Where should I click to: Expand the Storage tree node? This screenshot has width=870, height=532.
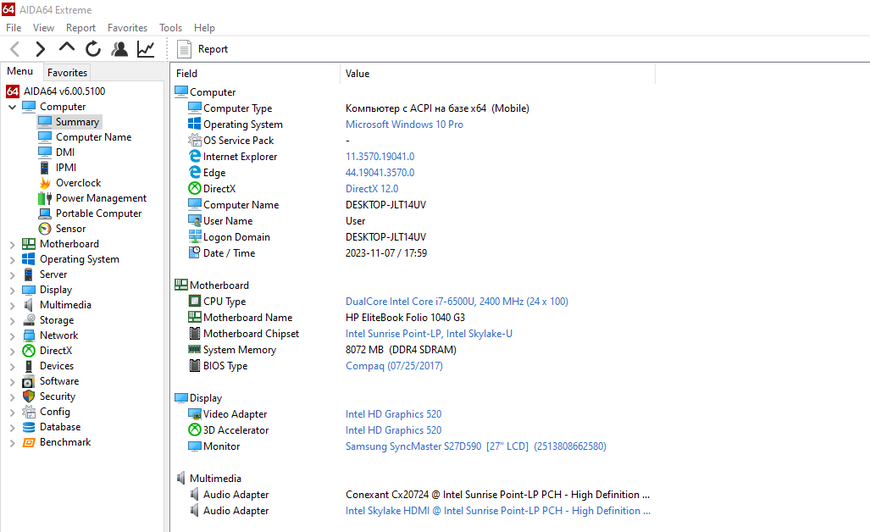click(x=12, y=321)
